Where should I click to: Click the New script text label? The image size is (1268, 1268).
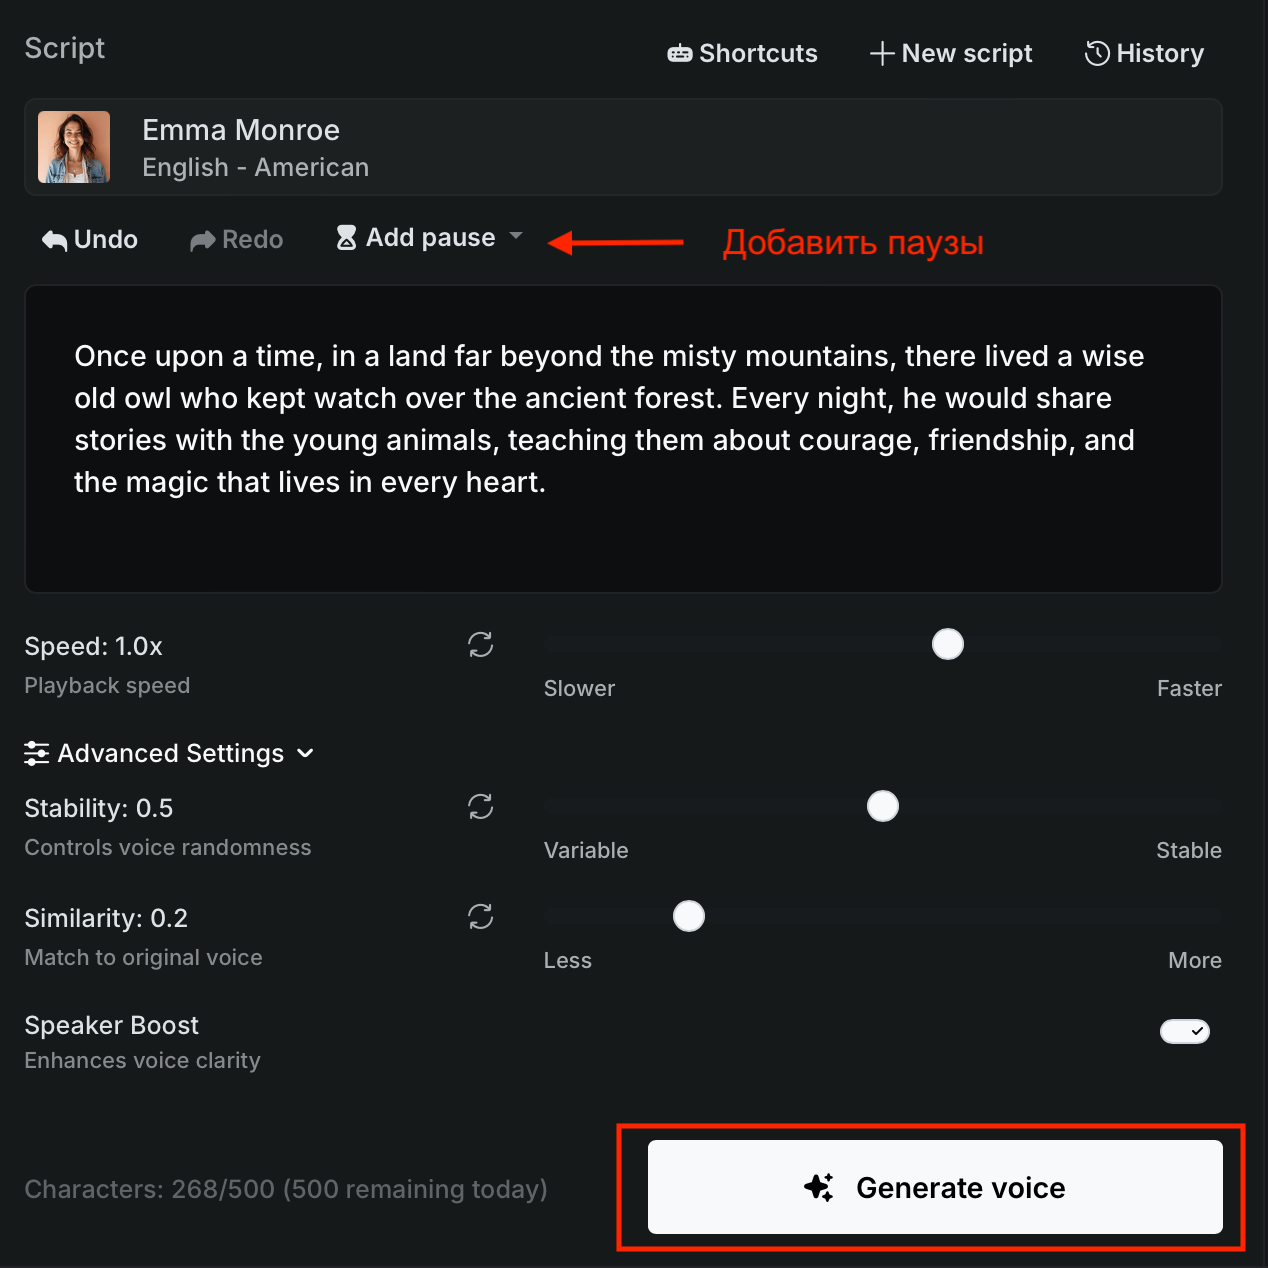[966, 54]
